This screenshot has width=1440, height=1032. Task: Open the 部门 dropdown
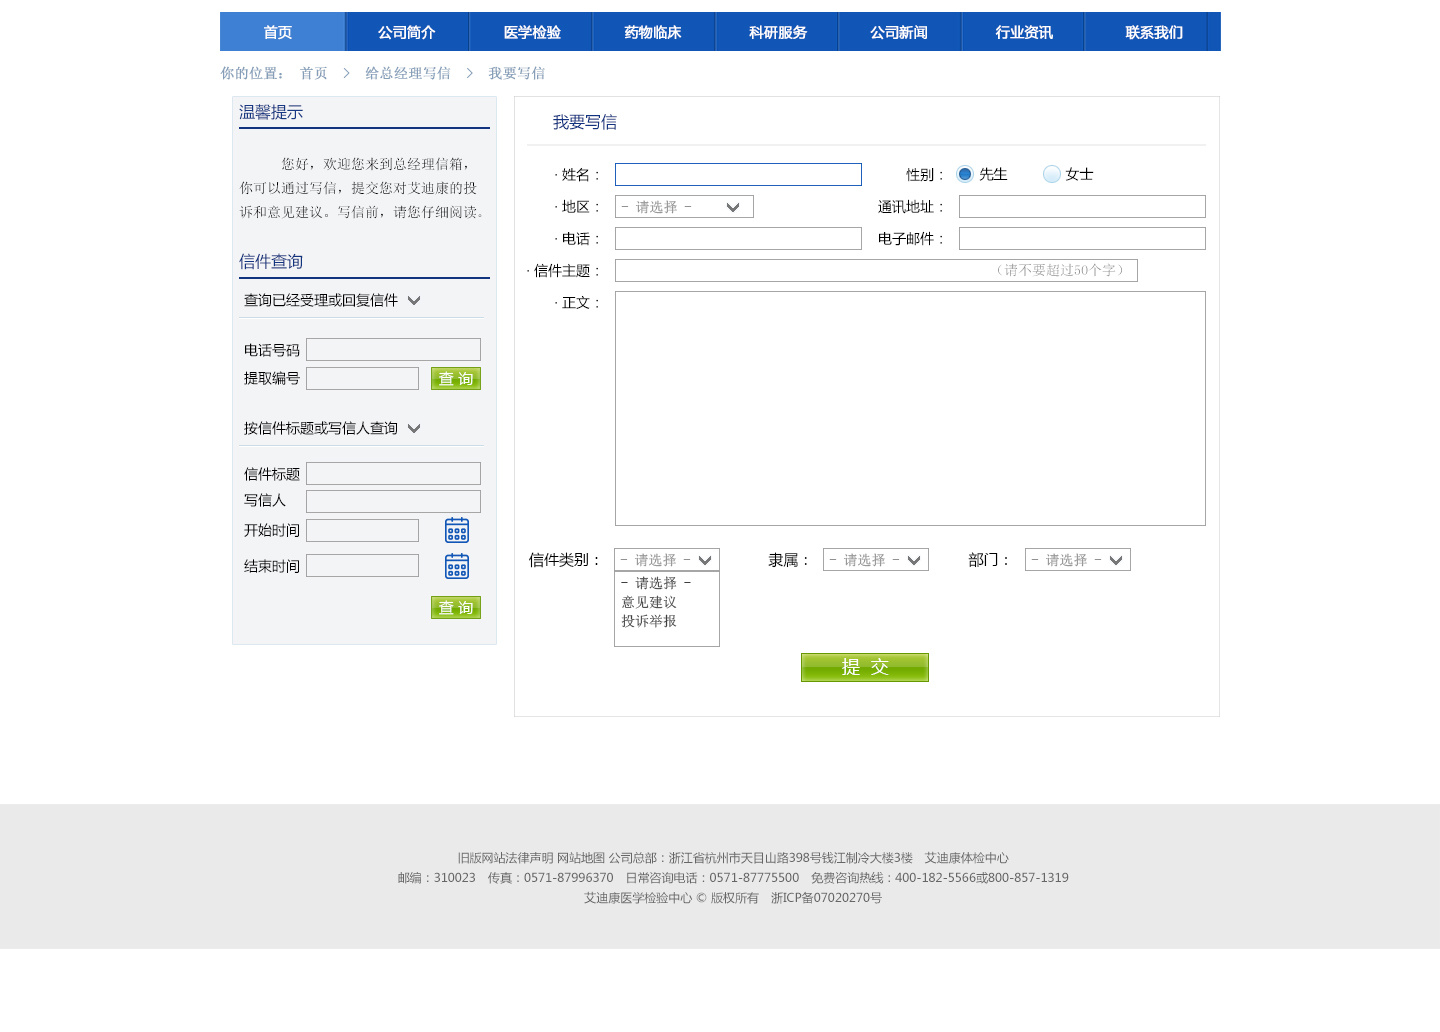(1077, 559)
